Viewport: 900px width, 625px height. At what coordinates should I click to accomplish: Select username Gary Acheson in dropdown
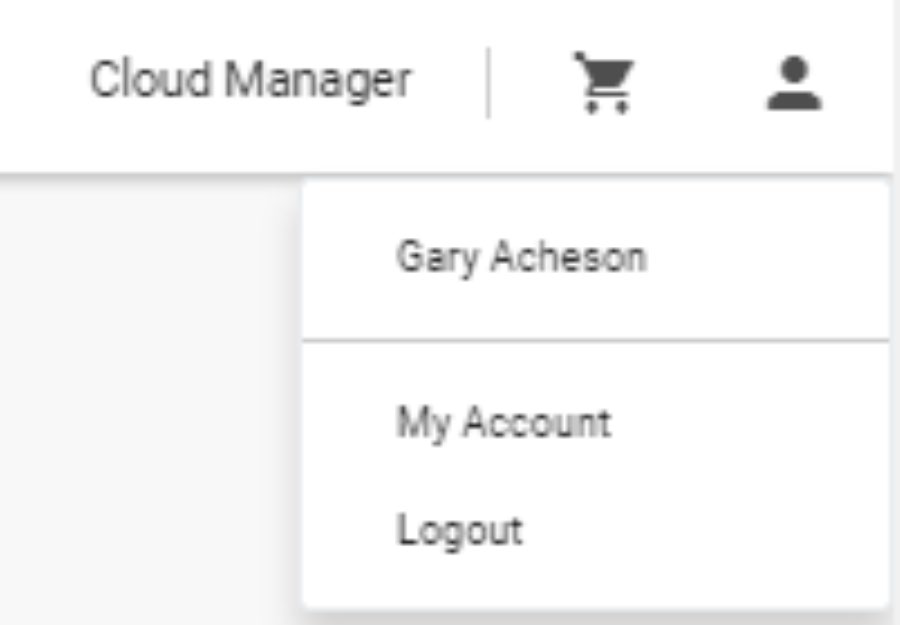[522, 257]
